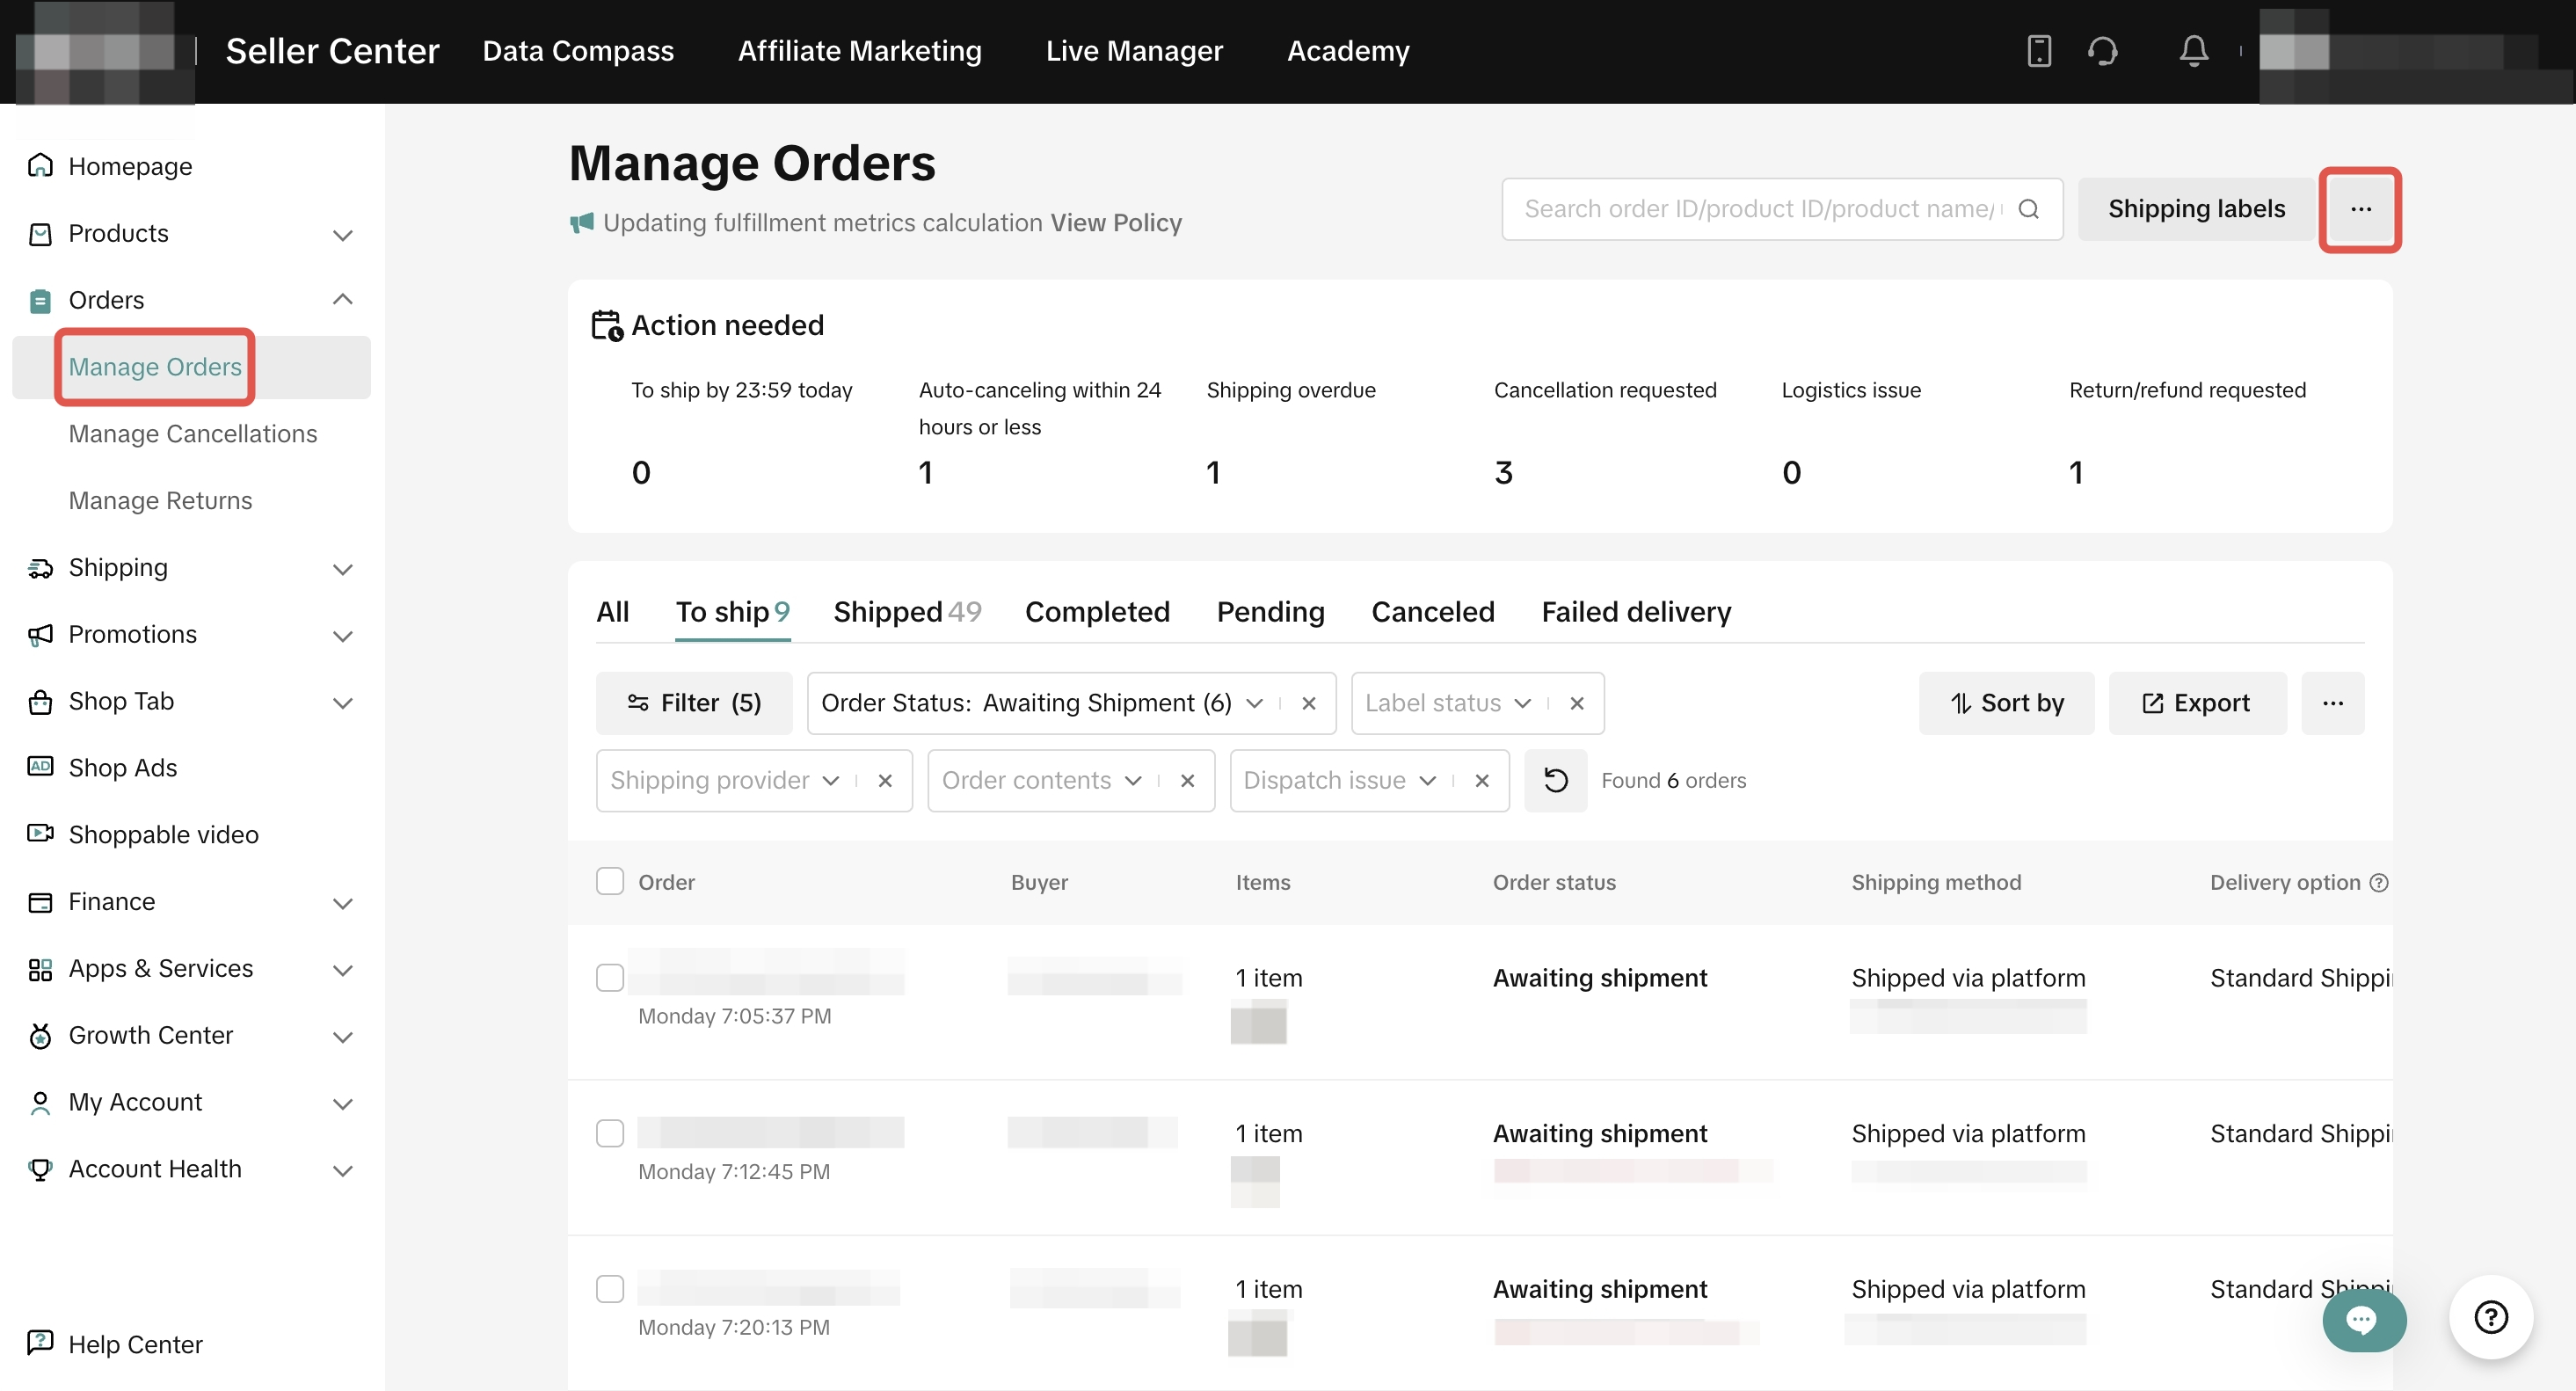Click the search magnifier icon

2028,209
